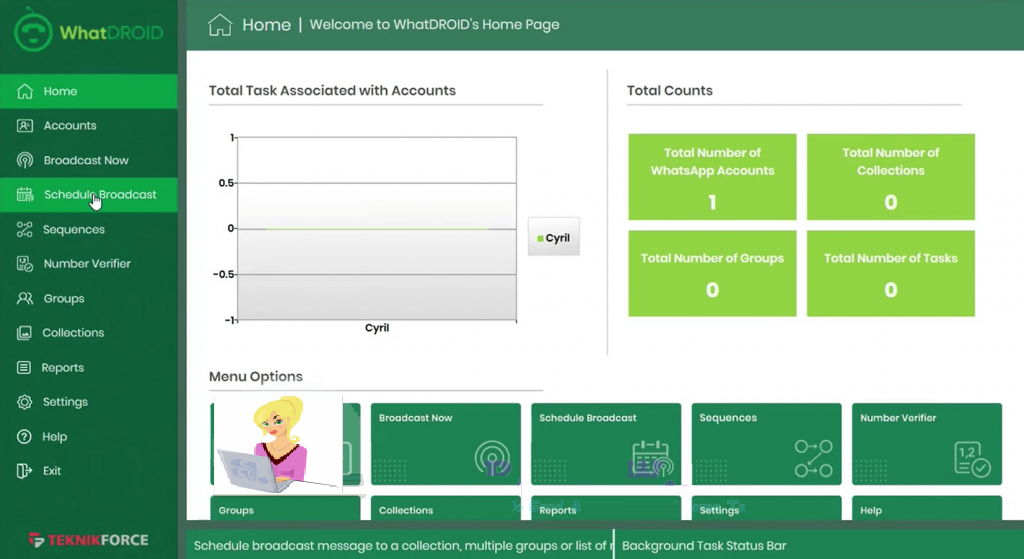Click the Sequences nodes icon in sidebar
Screen dimensions: 1024x559
(25, 229)
